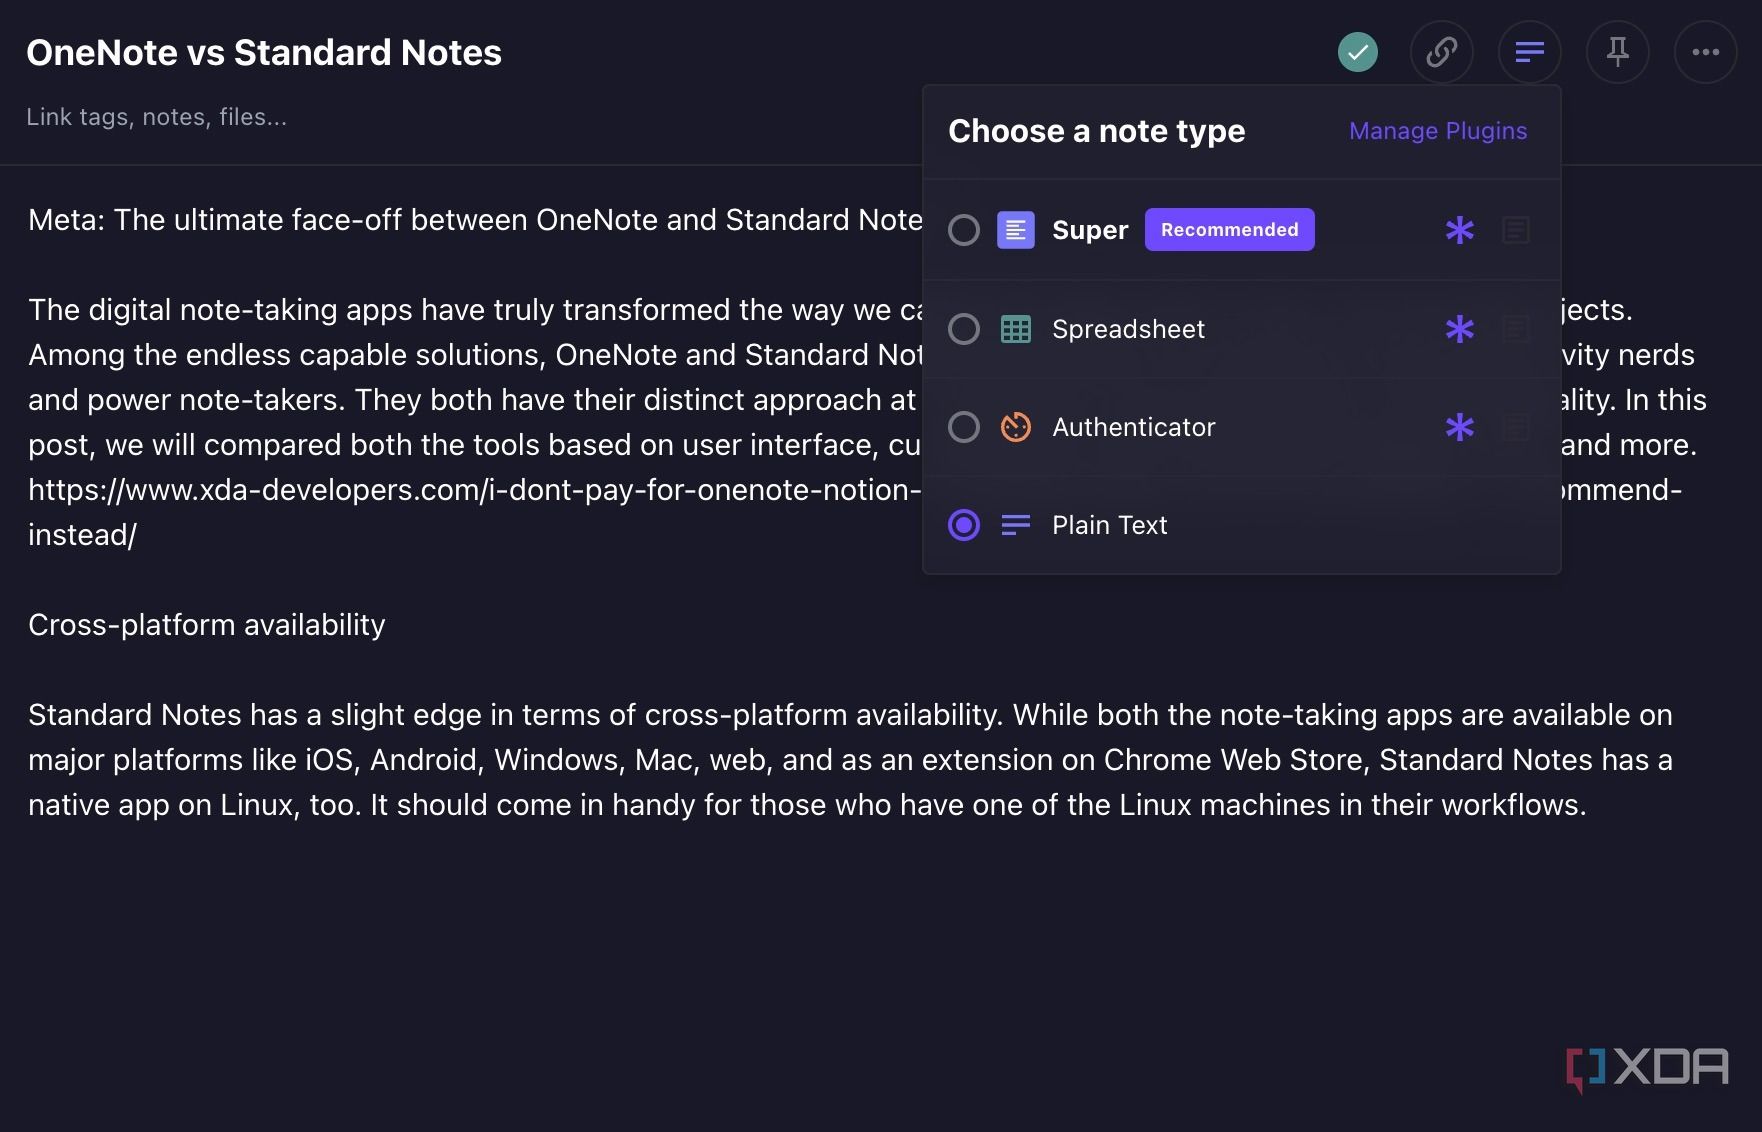Click the OneNote vs Standard Notes title
Image resolution: width=1762 pixels, height=1132 pixels.
264,52
